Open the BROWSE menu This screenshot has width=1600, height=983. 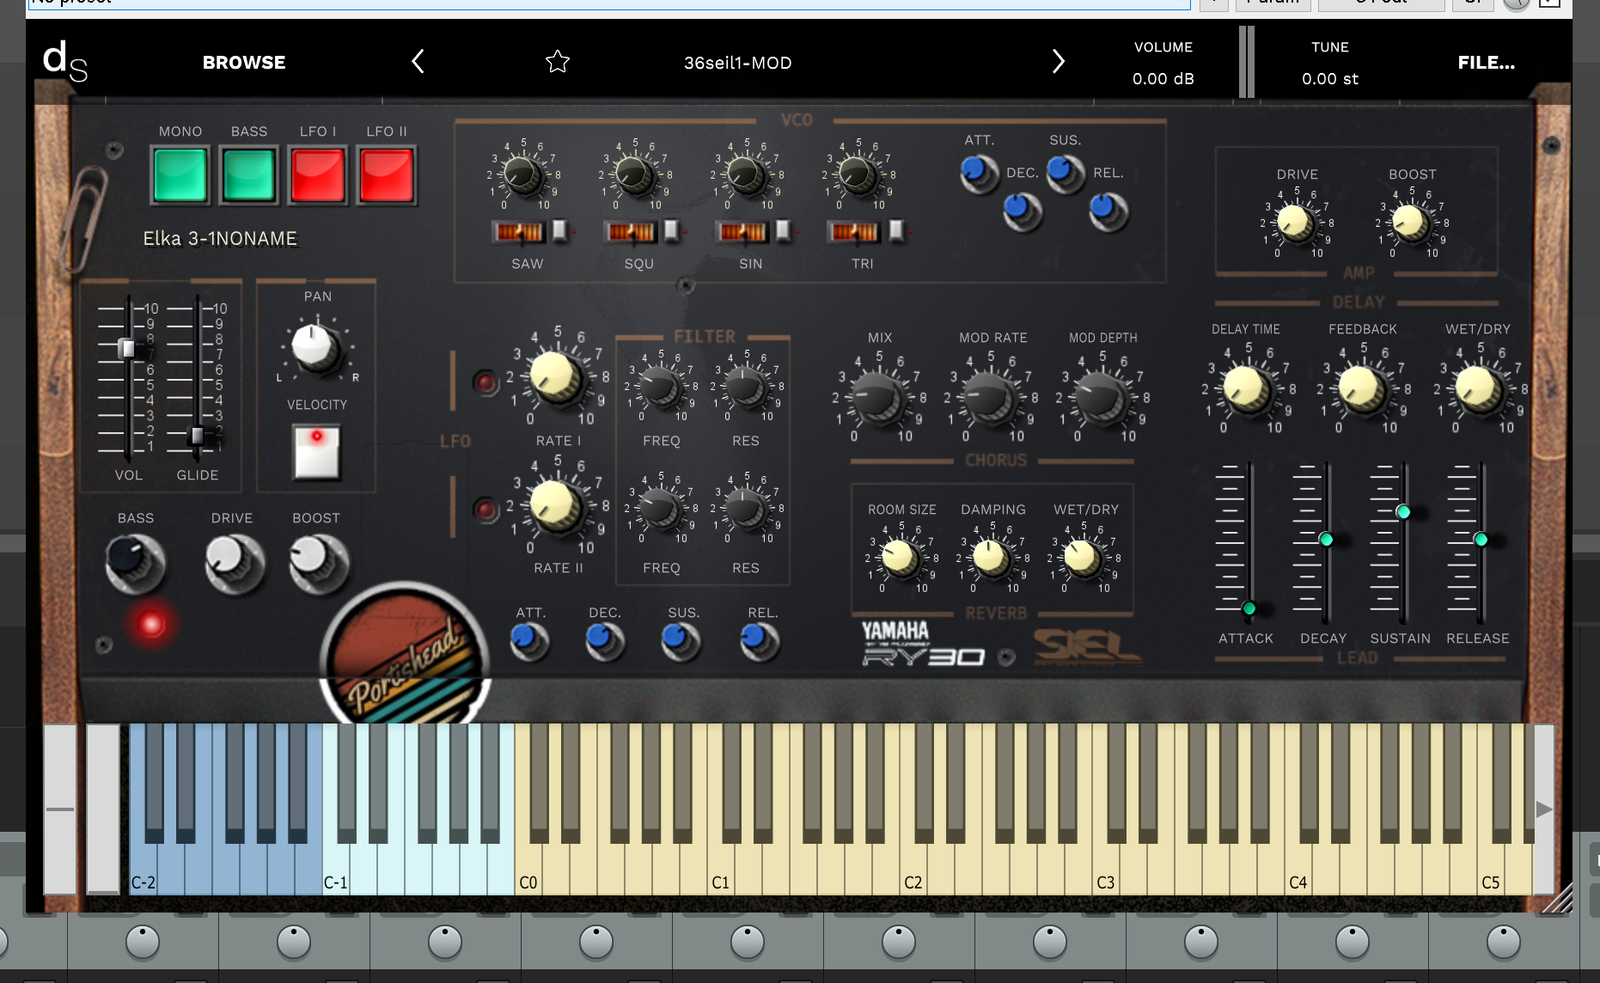[x=244, y=62]
